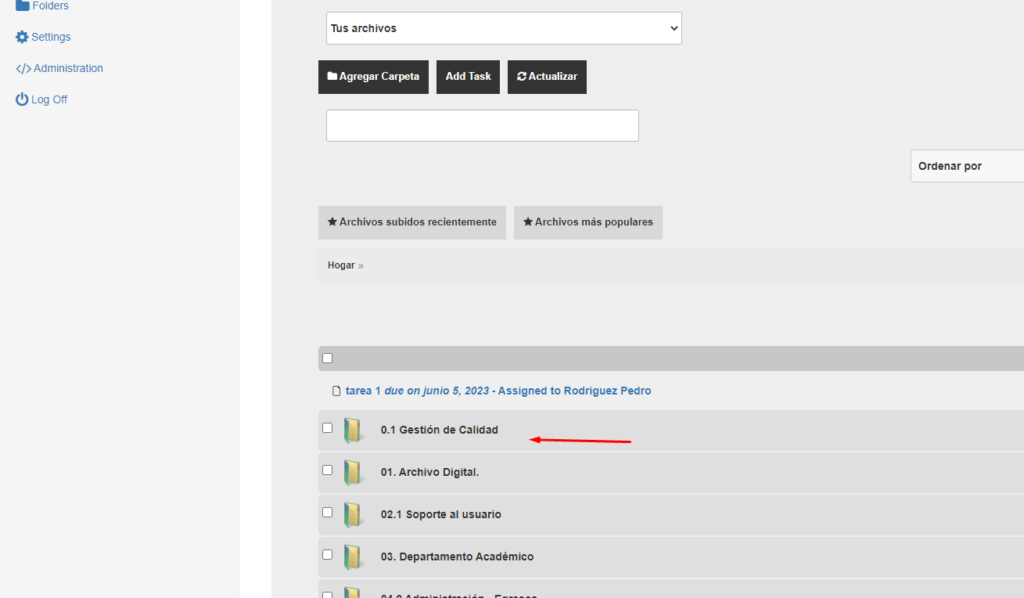Tick the checkbox for 0.1 Gestión de Calidad
This screenshot has width=1024, height=598.
tap(328, 428)
